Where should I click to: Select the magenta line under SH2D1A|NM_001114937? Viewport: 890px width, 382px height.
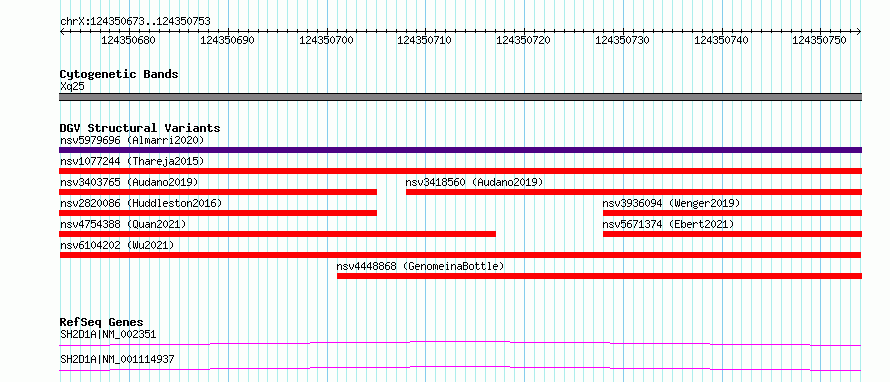click(x=460, y=368)
